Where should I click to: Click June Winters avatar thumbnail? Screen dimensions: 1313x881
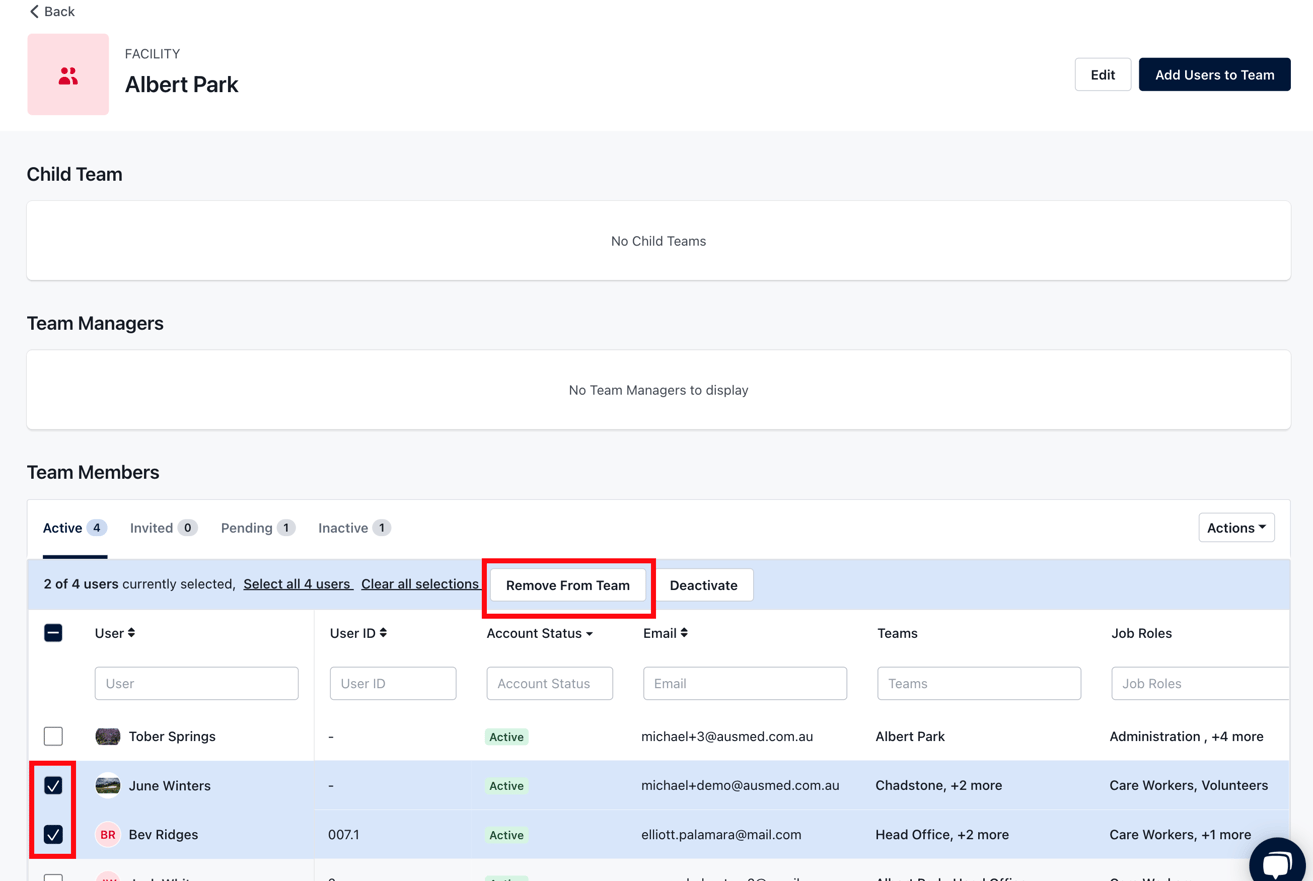[108, 786]
